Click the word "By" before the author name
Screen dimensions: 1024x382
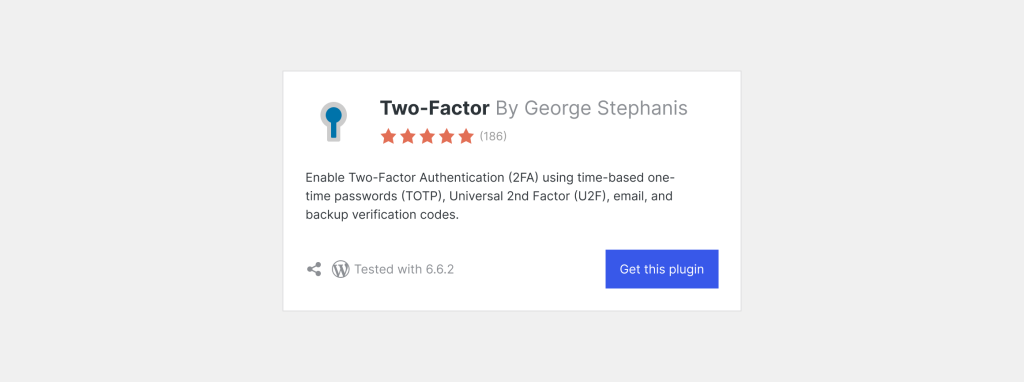coord(507,108)
